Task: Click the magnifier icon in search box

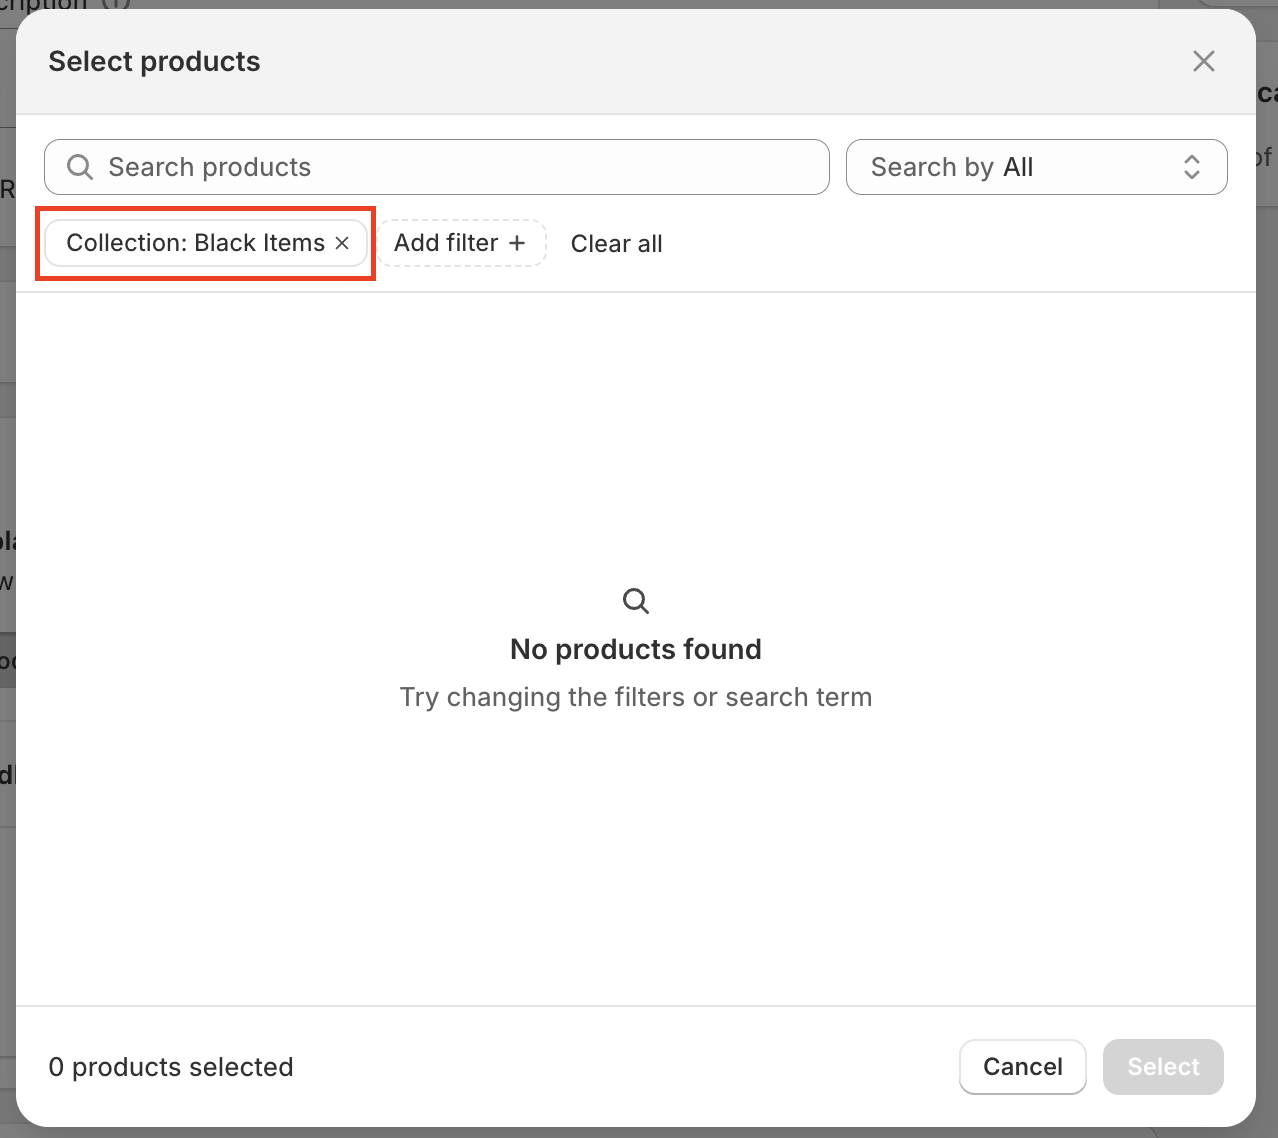Action: point(80,167)
